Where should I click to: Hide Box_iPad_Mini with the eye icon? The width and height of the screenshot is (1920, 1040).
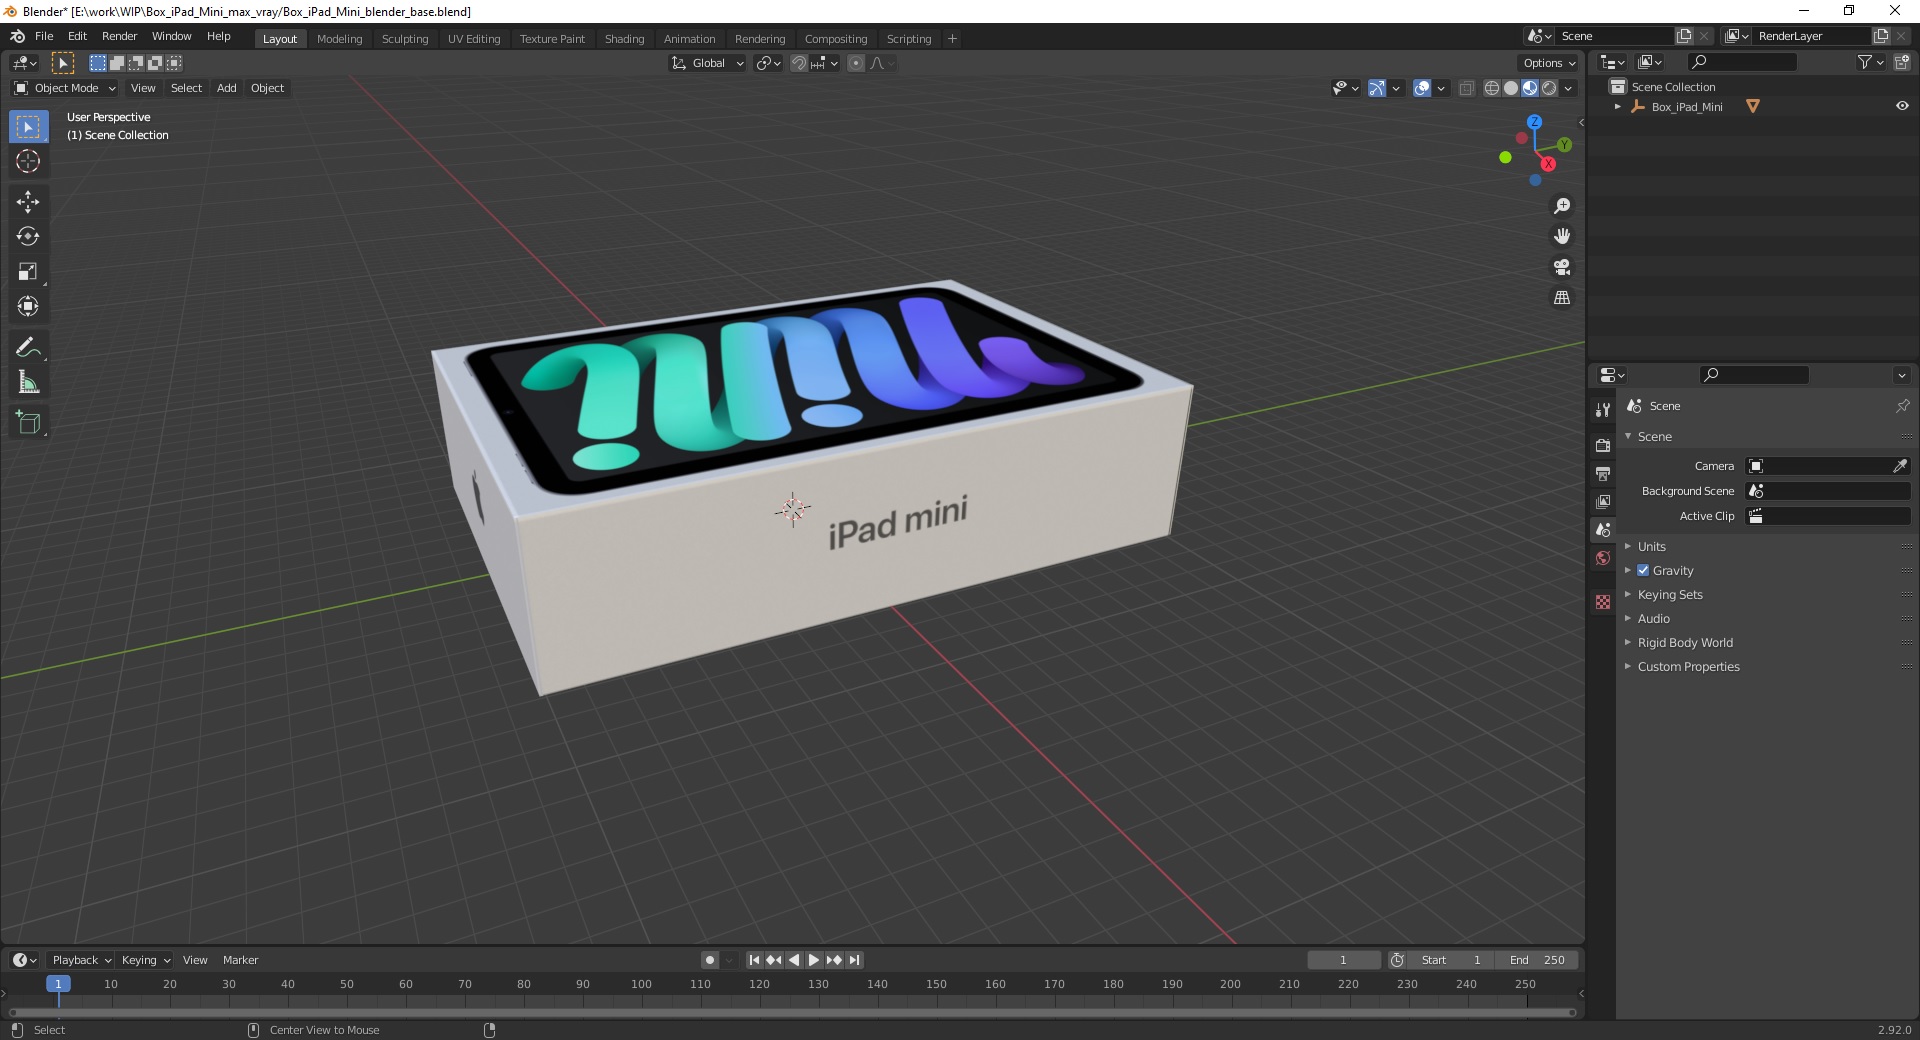1902,106
